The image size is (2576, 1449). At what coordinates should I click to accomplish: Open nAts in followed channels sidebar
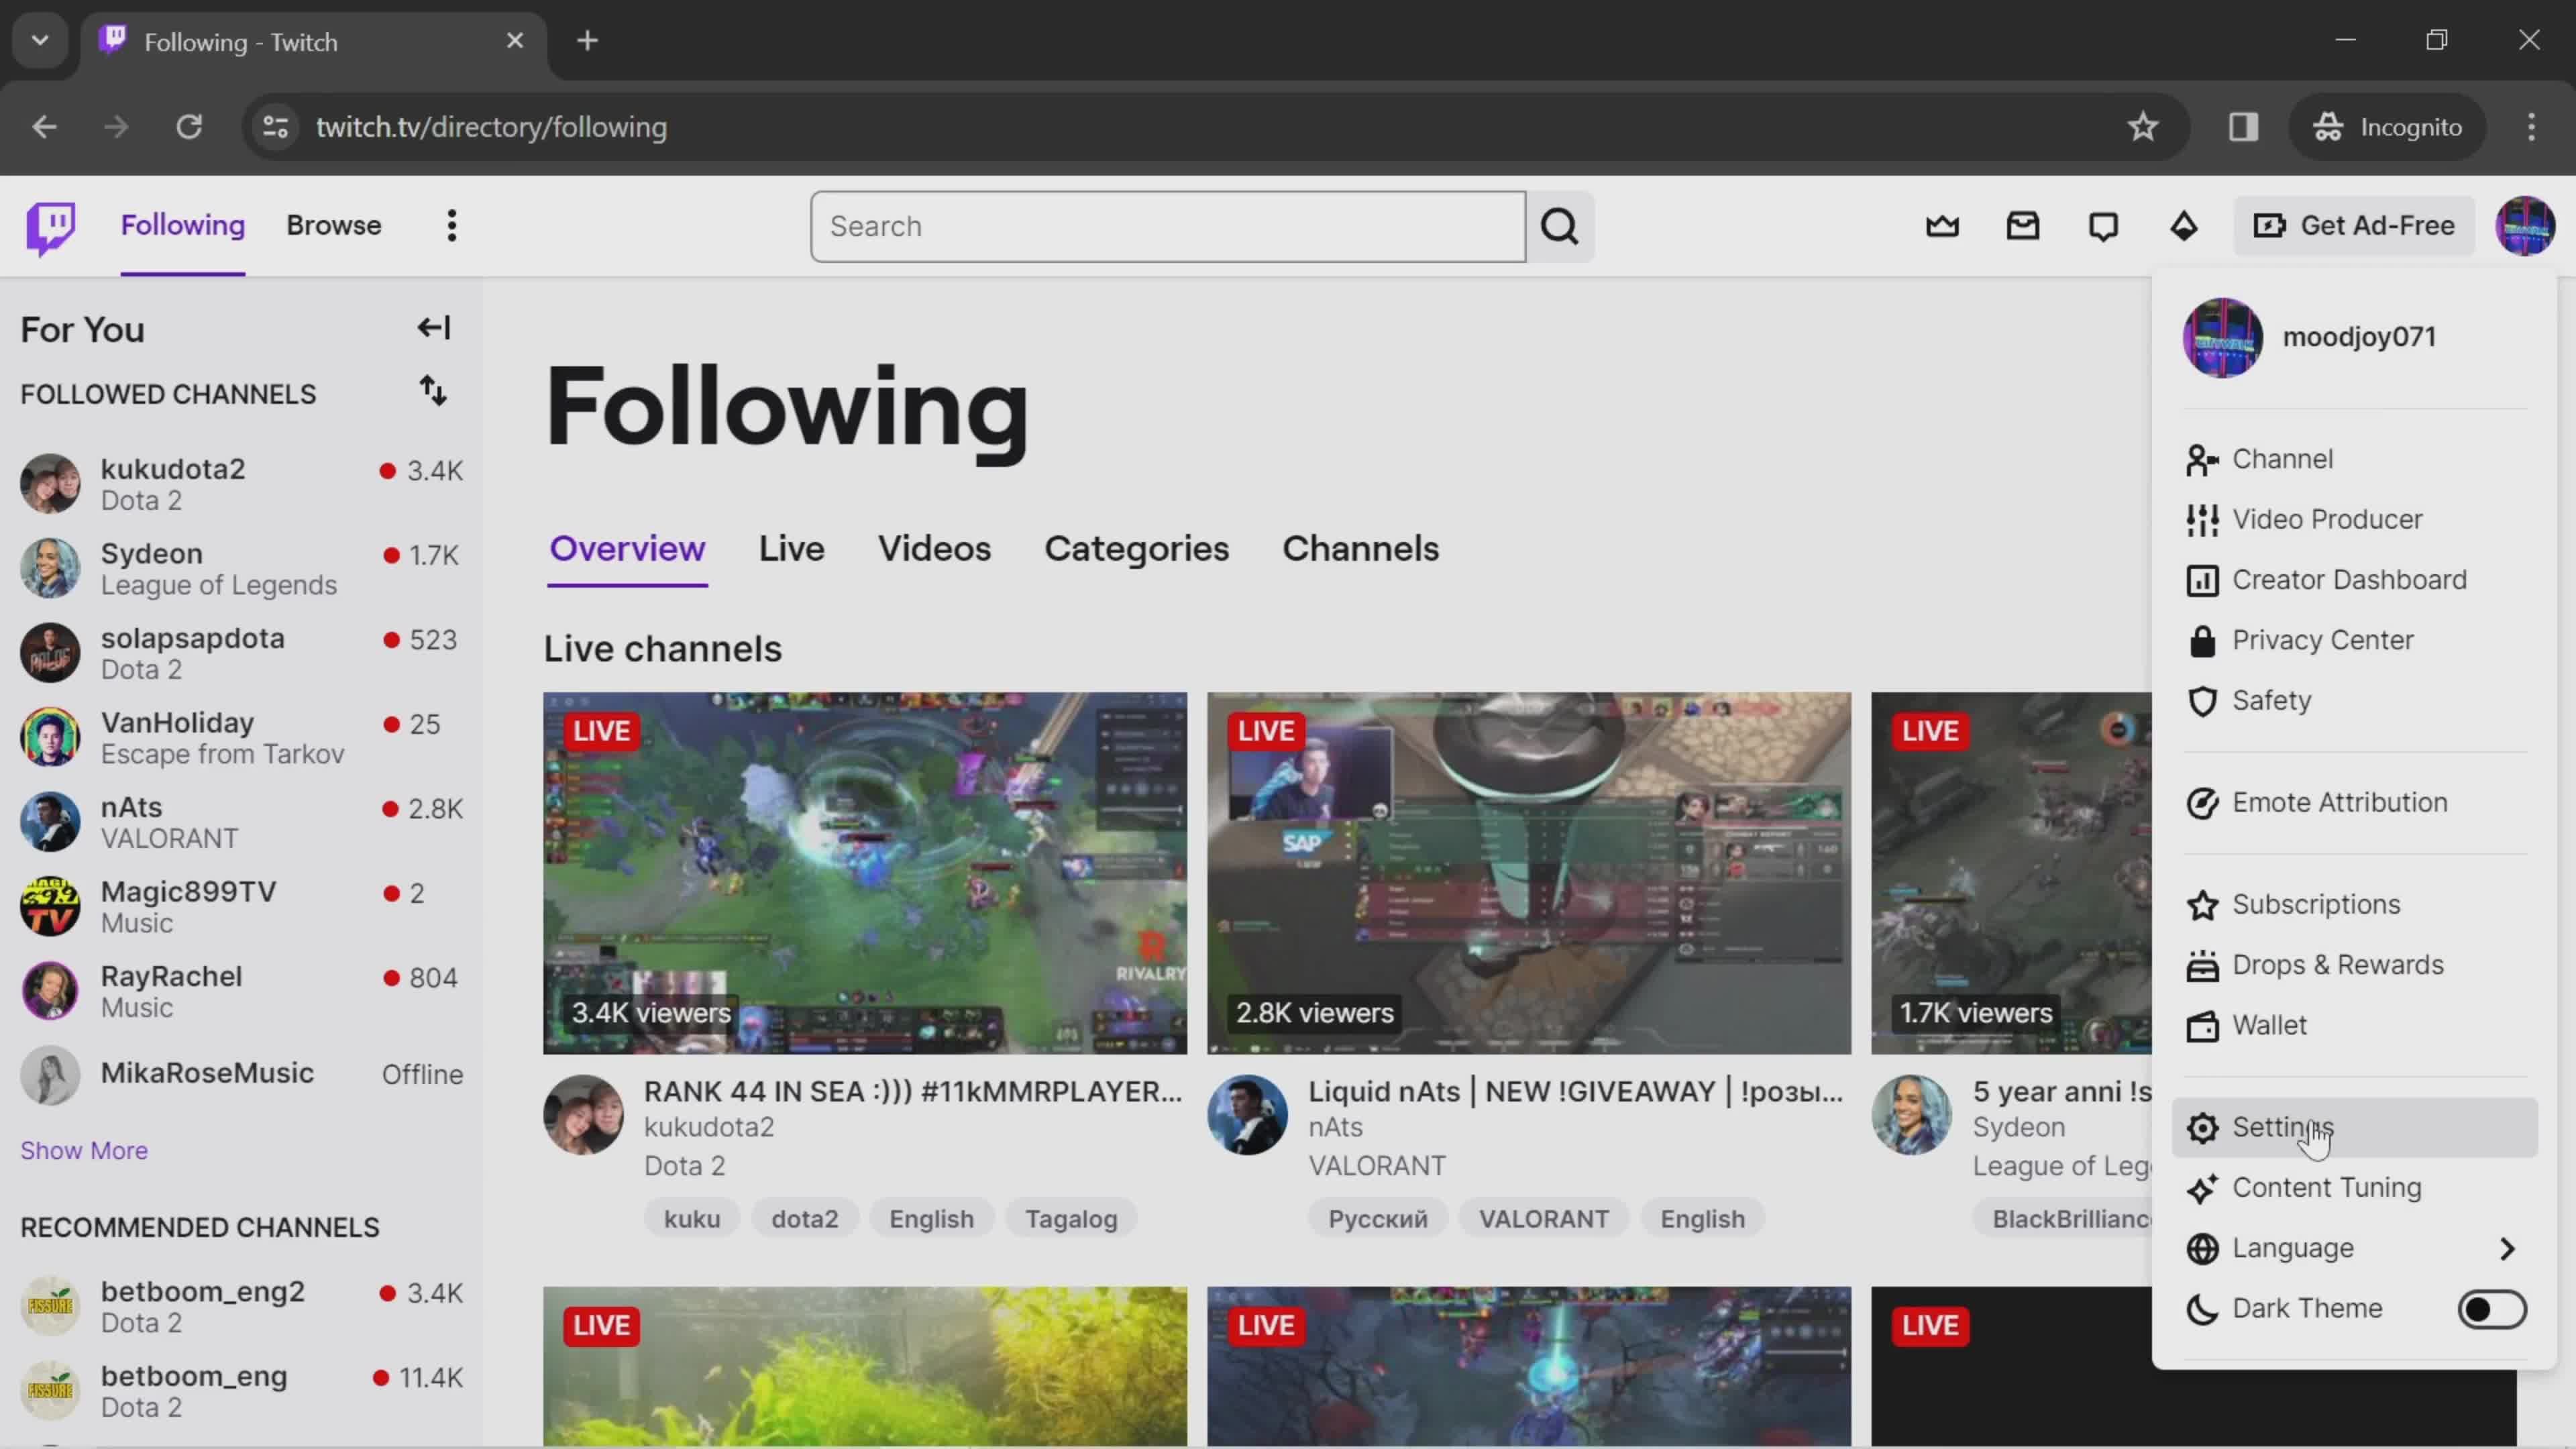(241, 822)
